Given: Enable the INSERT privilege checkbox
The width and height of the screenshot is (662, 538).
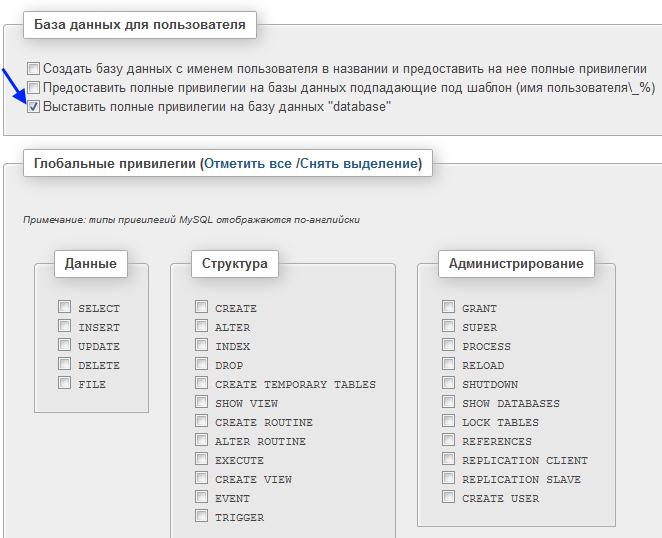Looking at the screenshot, I should tap(64, 326).
